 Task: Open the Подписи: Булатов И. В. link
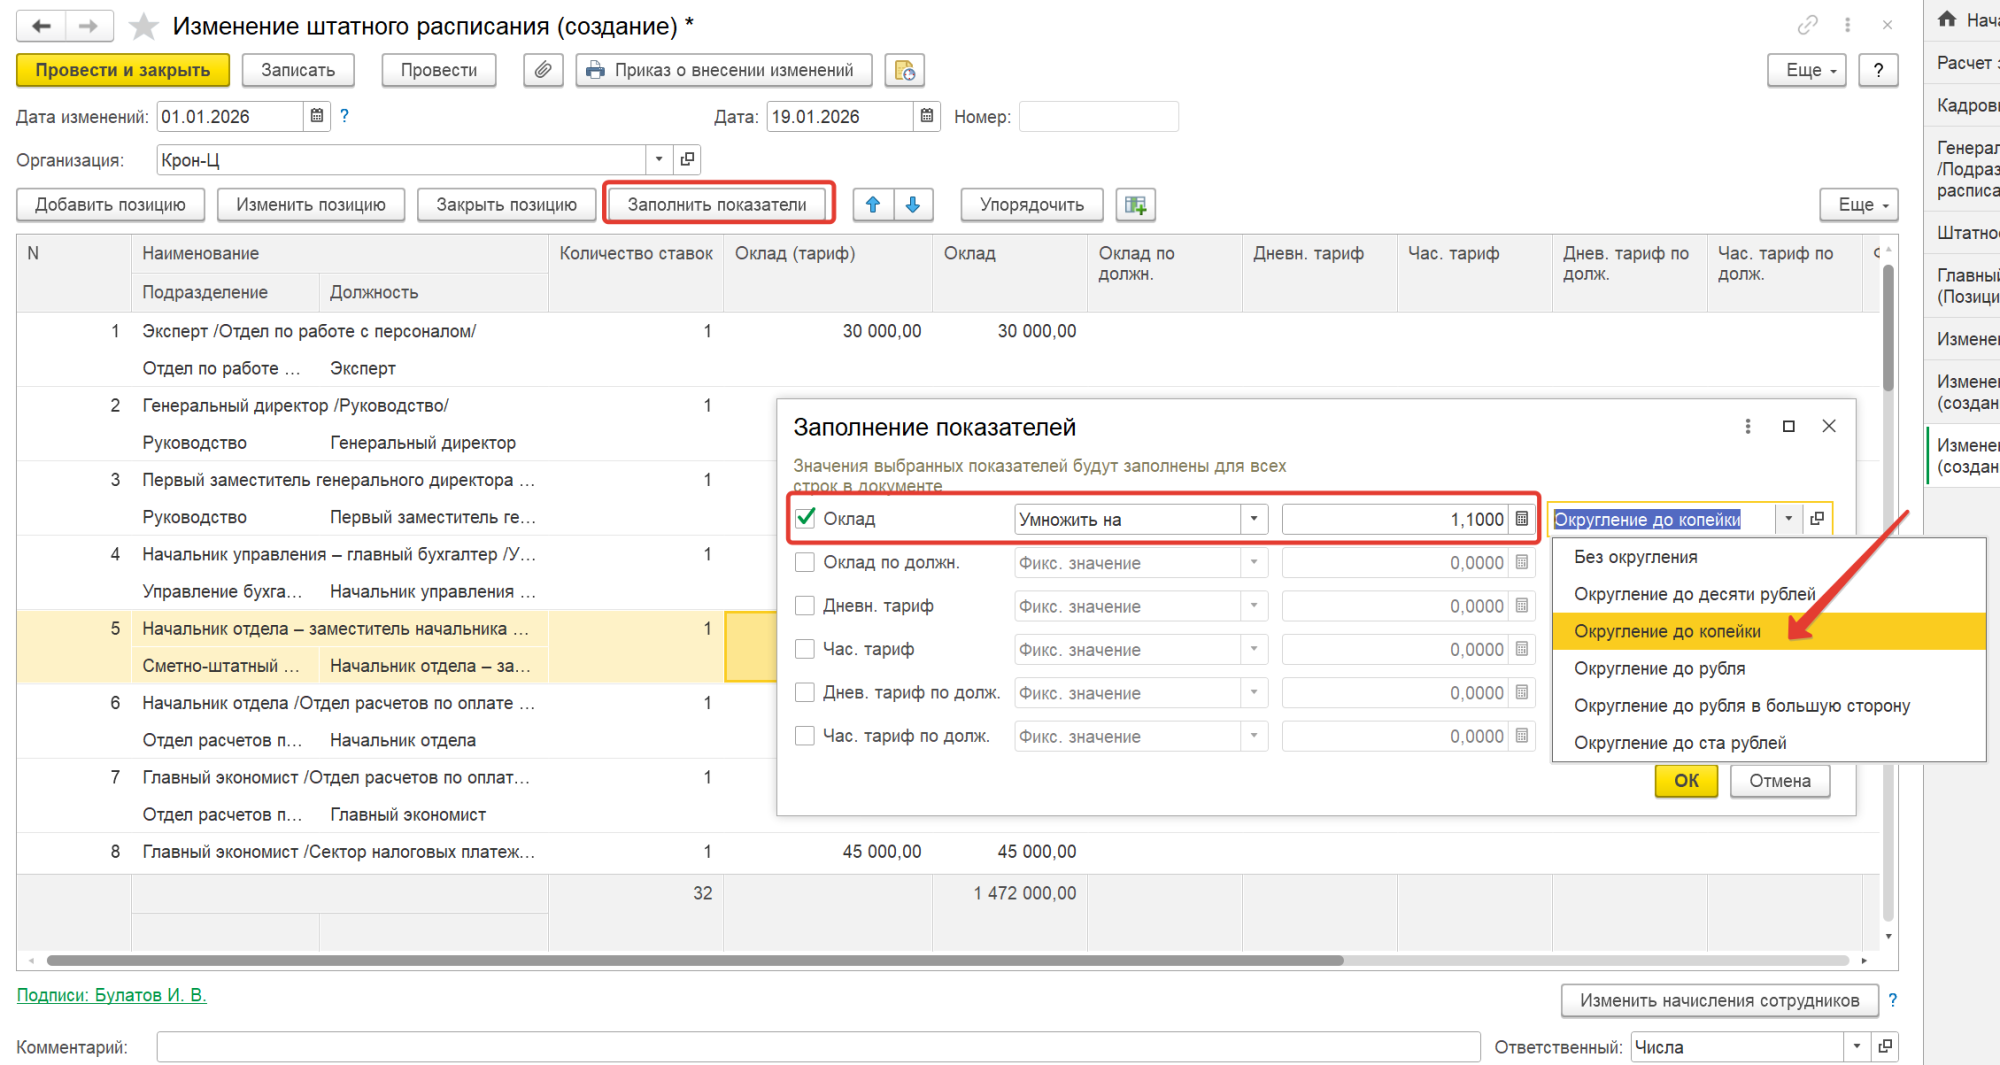tap(111, 995)
